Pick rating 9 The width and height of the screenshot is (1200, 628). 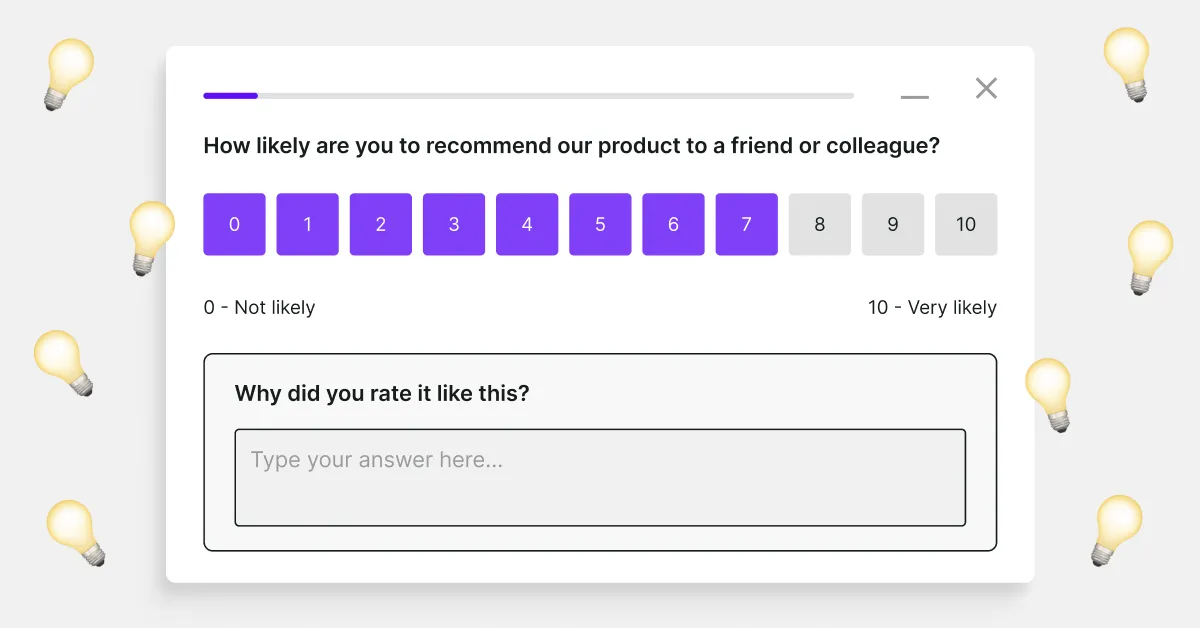tap(893, 224)
